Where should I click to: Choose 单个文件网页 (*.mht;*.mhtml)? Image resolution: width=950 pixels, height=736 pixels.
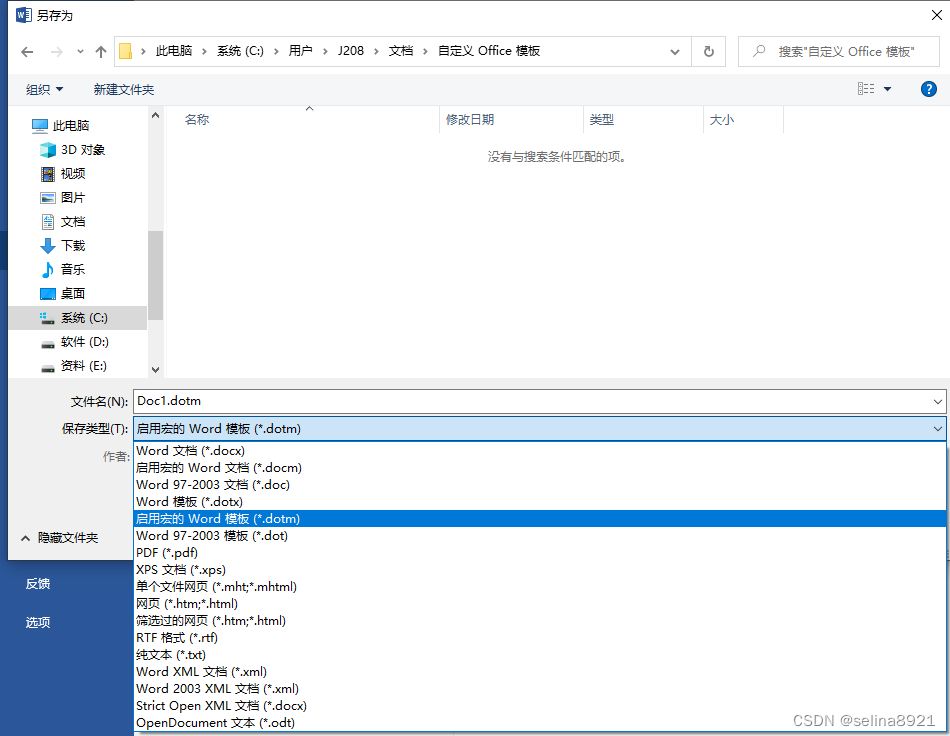539,586
